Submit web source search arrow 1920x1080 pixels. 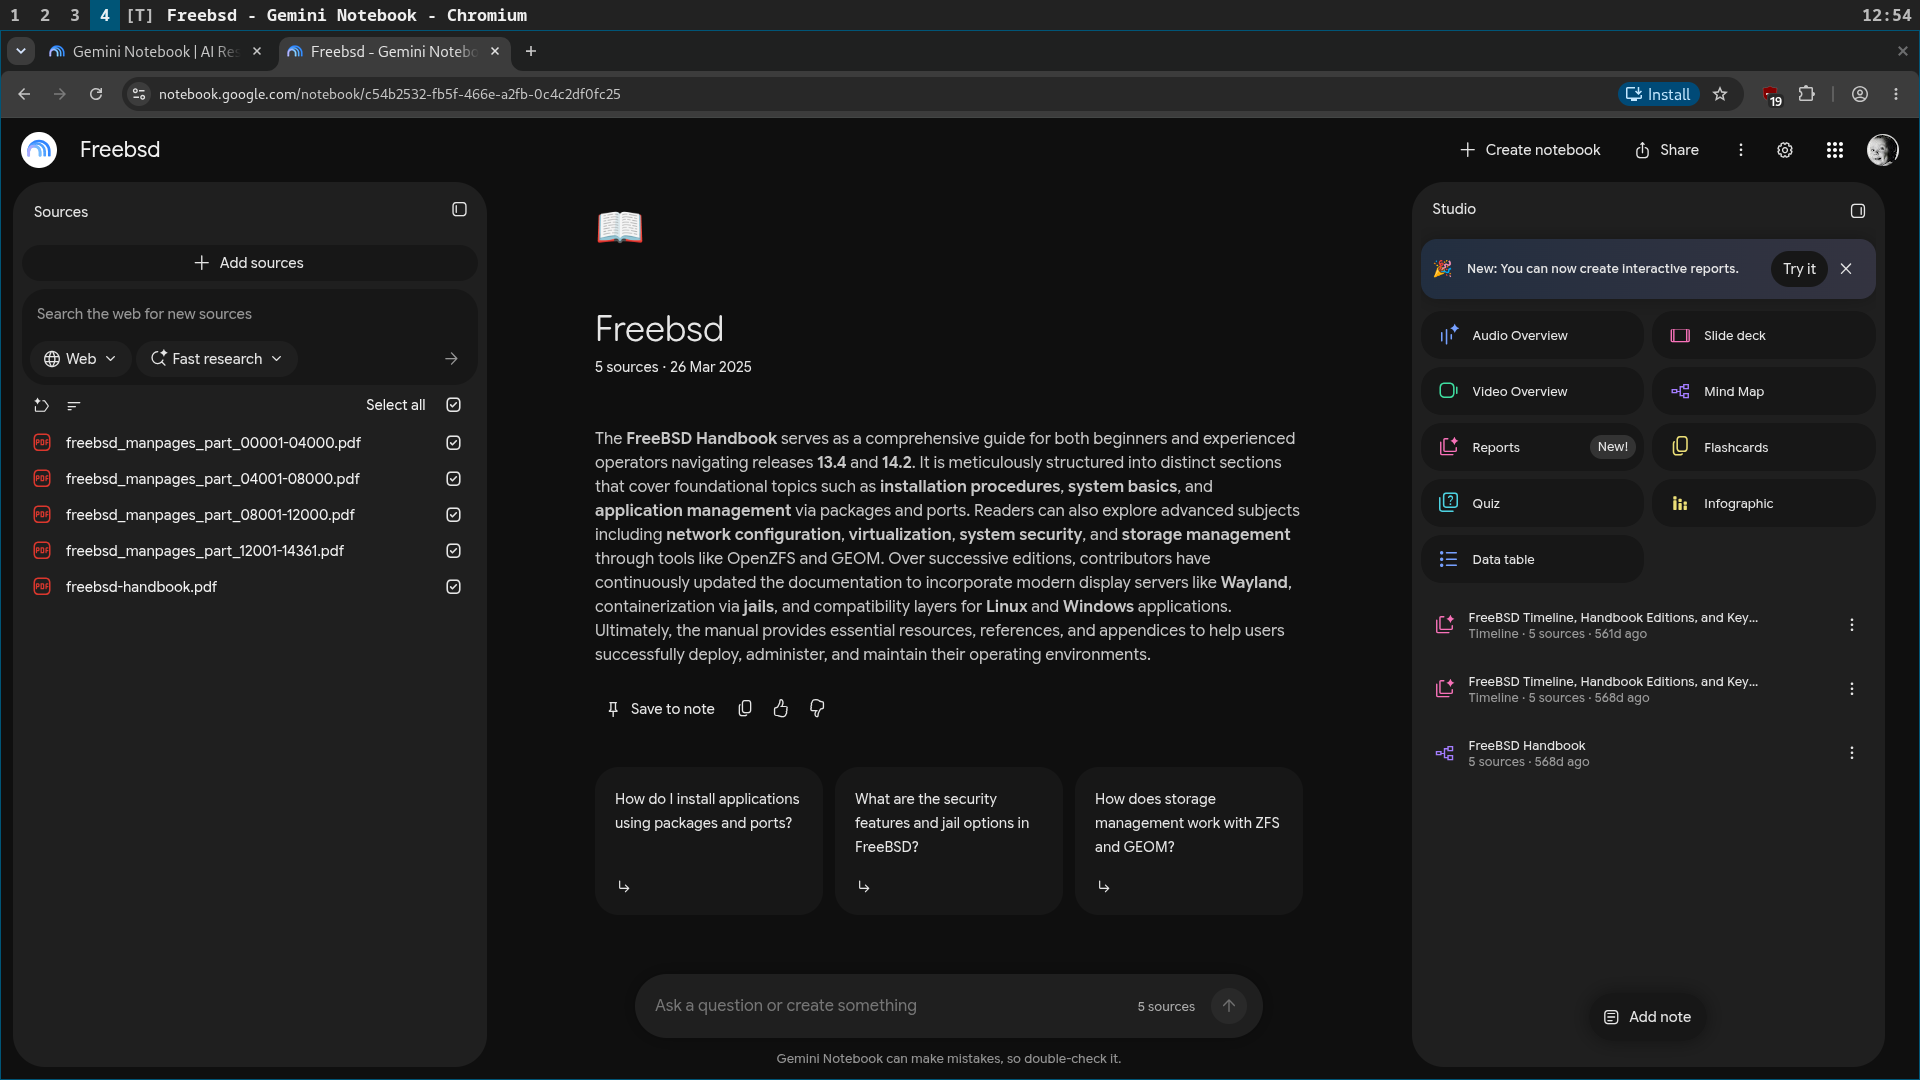(x=452, y=359)
